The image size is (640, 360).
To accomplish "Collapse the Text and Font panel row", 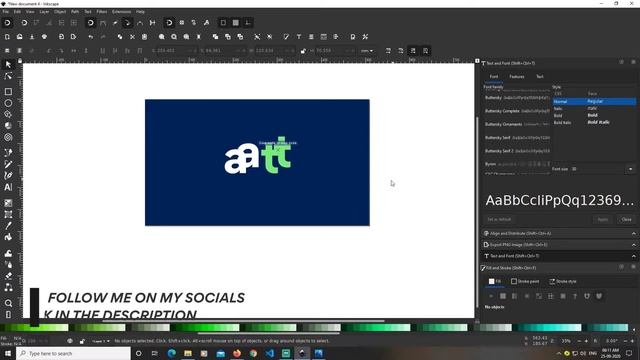I will coord(633,256).
